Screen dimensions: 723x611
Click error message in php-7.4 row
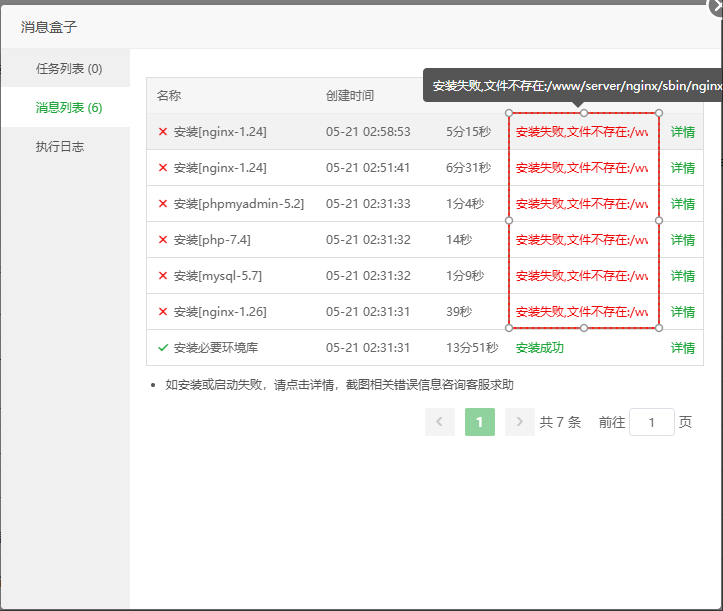click(x=582, y=240)
